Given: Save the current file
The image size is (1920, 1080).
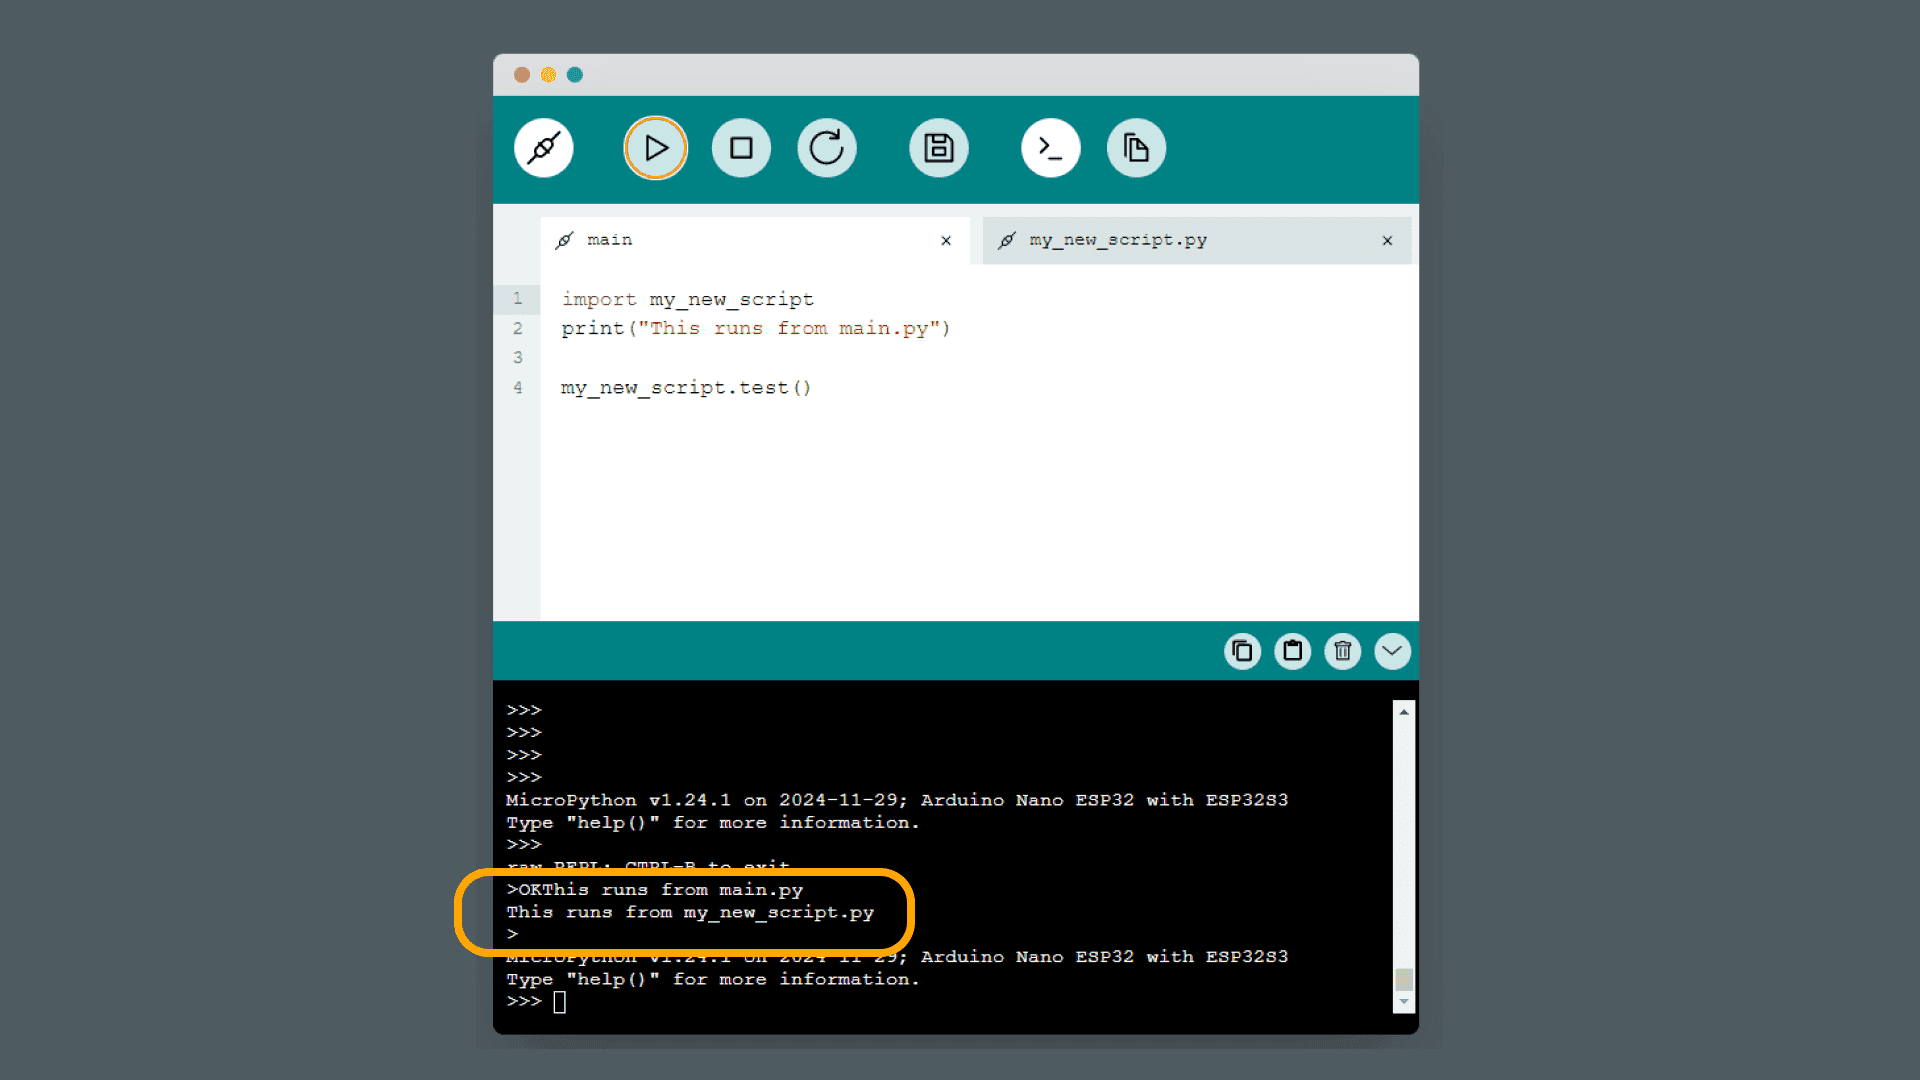Looking at the screenshot, I should point(938,147).
